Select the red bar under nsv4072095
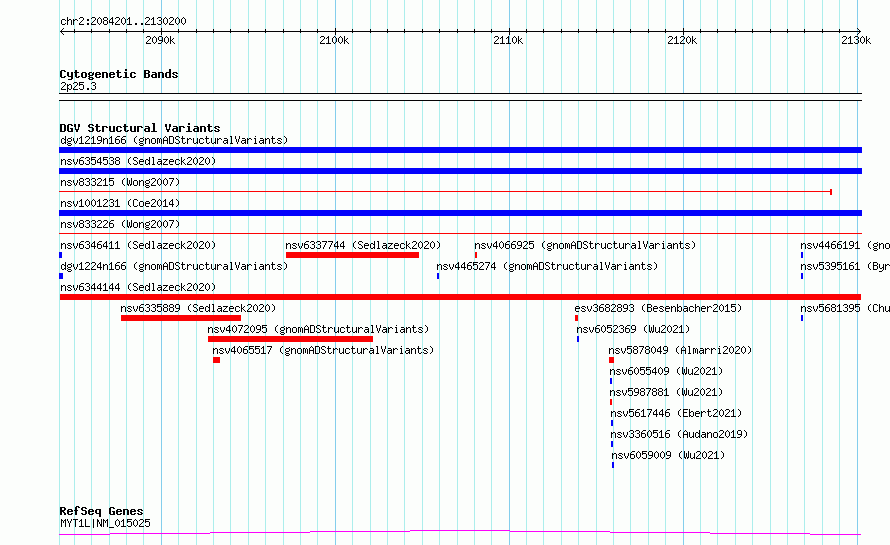 tap(291, 339)
